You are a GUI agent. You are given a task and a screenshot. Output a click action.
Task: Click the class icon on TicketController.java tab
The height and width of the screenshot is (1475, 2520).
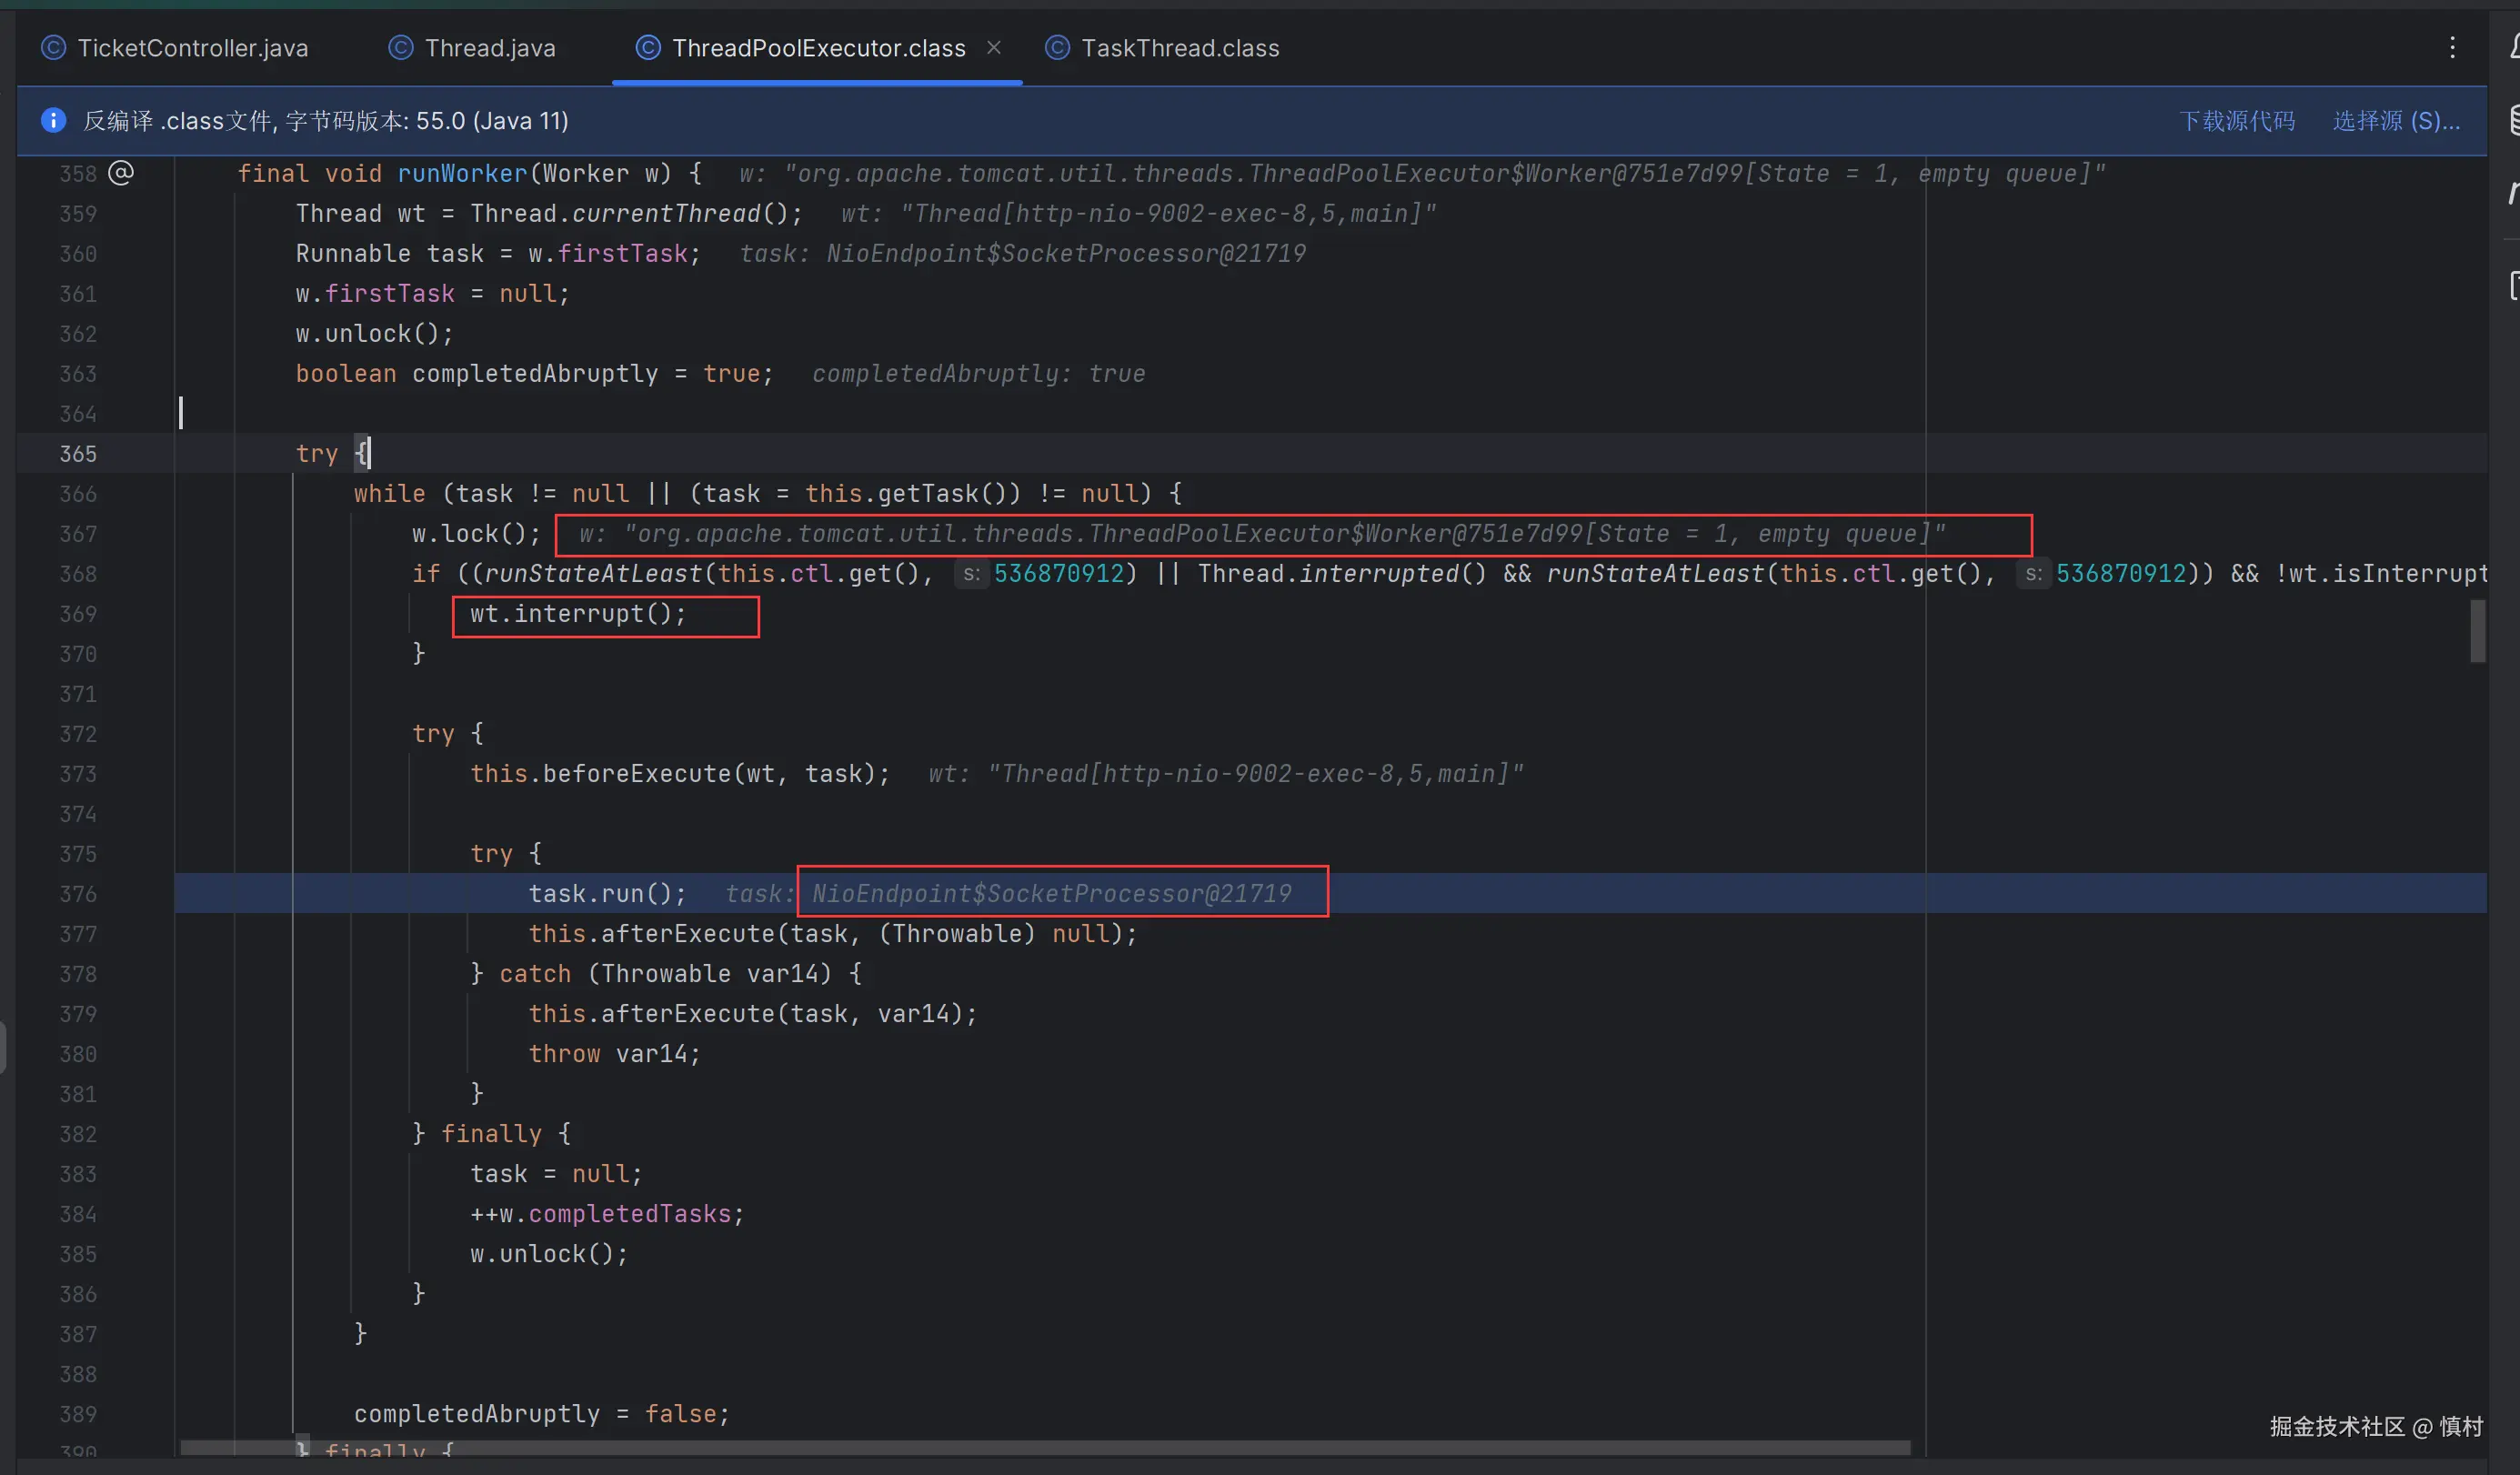(53, 48)
